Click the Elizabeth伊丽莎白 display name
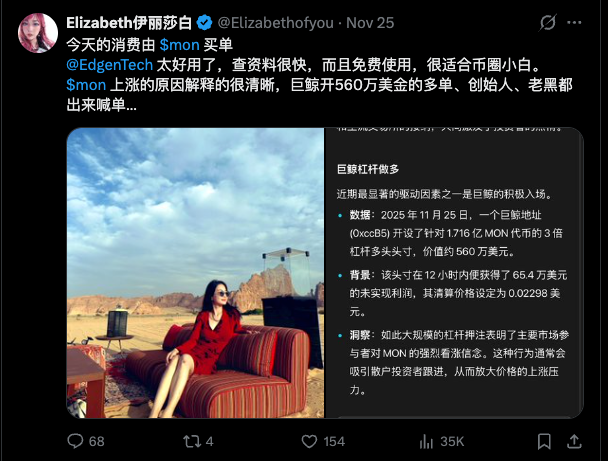608x461 pixels. pos(129,23)
